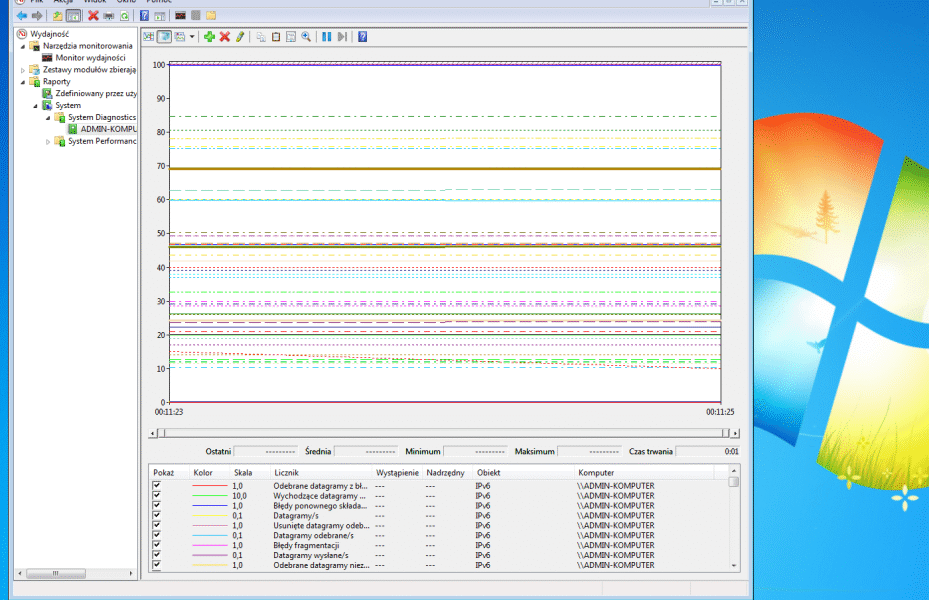Screen dimensions: 929x600
Task: Click update data step-forward icon
Action: point(342,37)
